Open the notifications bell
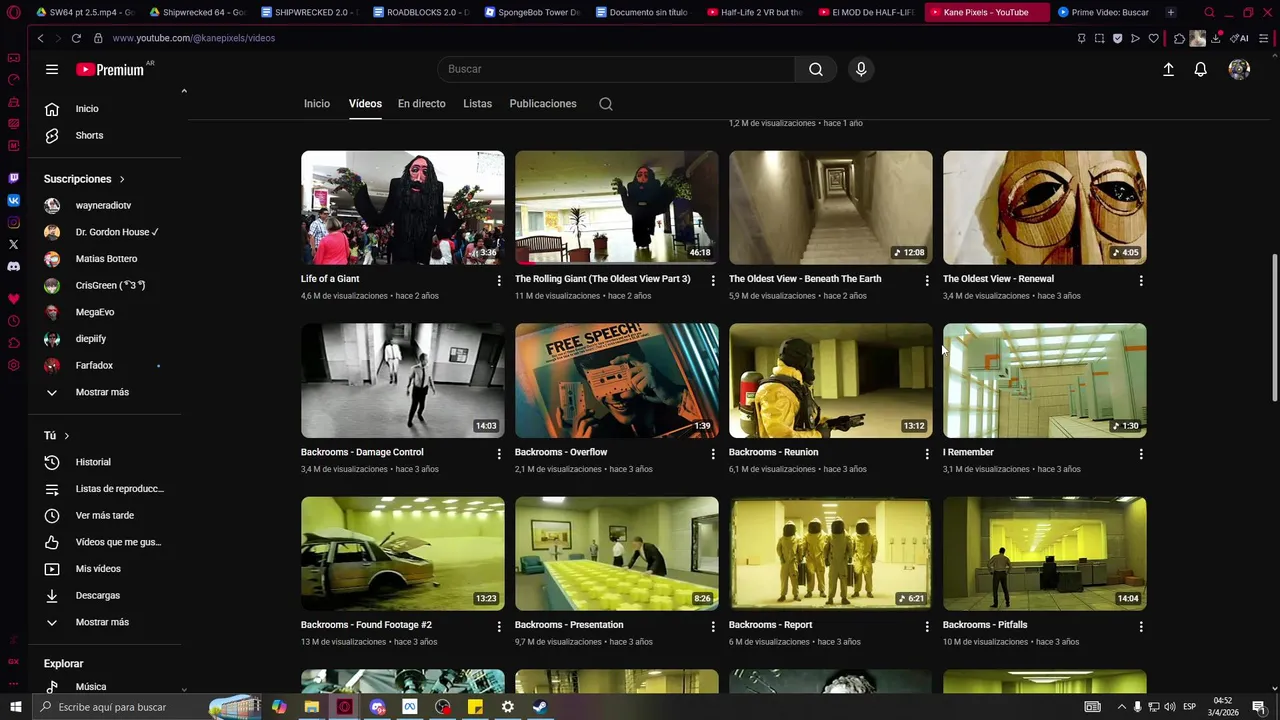This screenshot has width=1280, height=720. pyautogui.click(x=1201, y=69)
